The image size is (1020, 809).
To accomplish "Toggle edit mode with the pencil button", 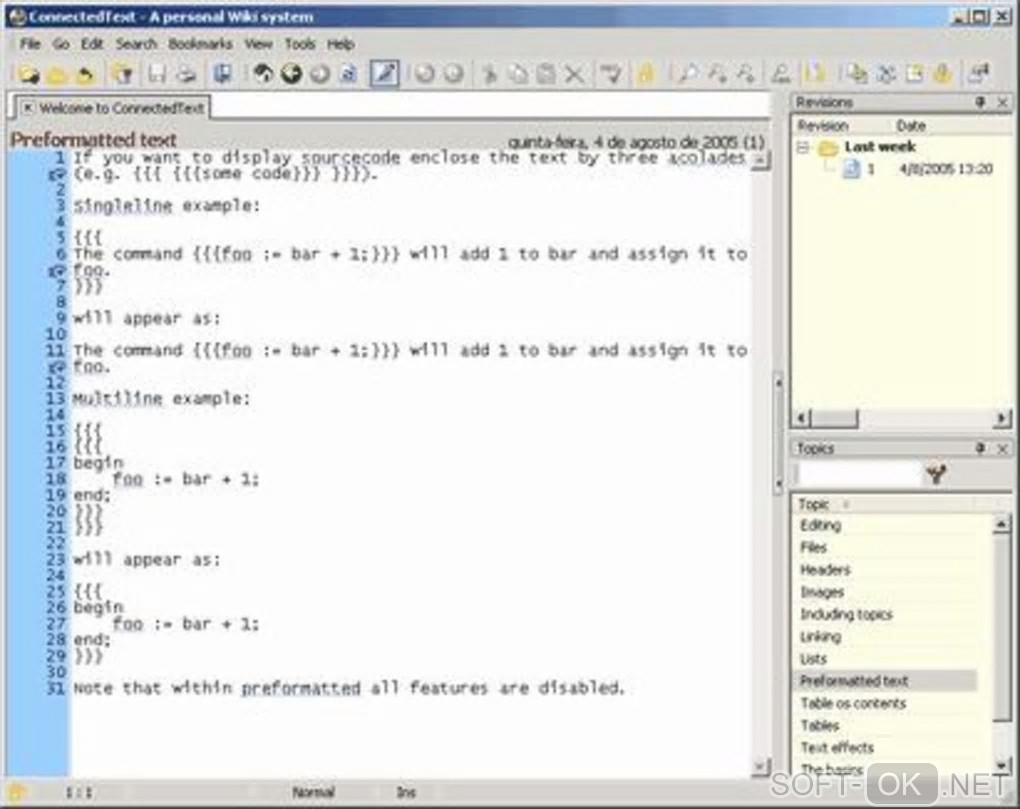I will [384, 73].
